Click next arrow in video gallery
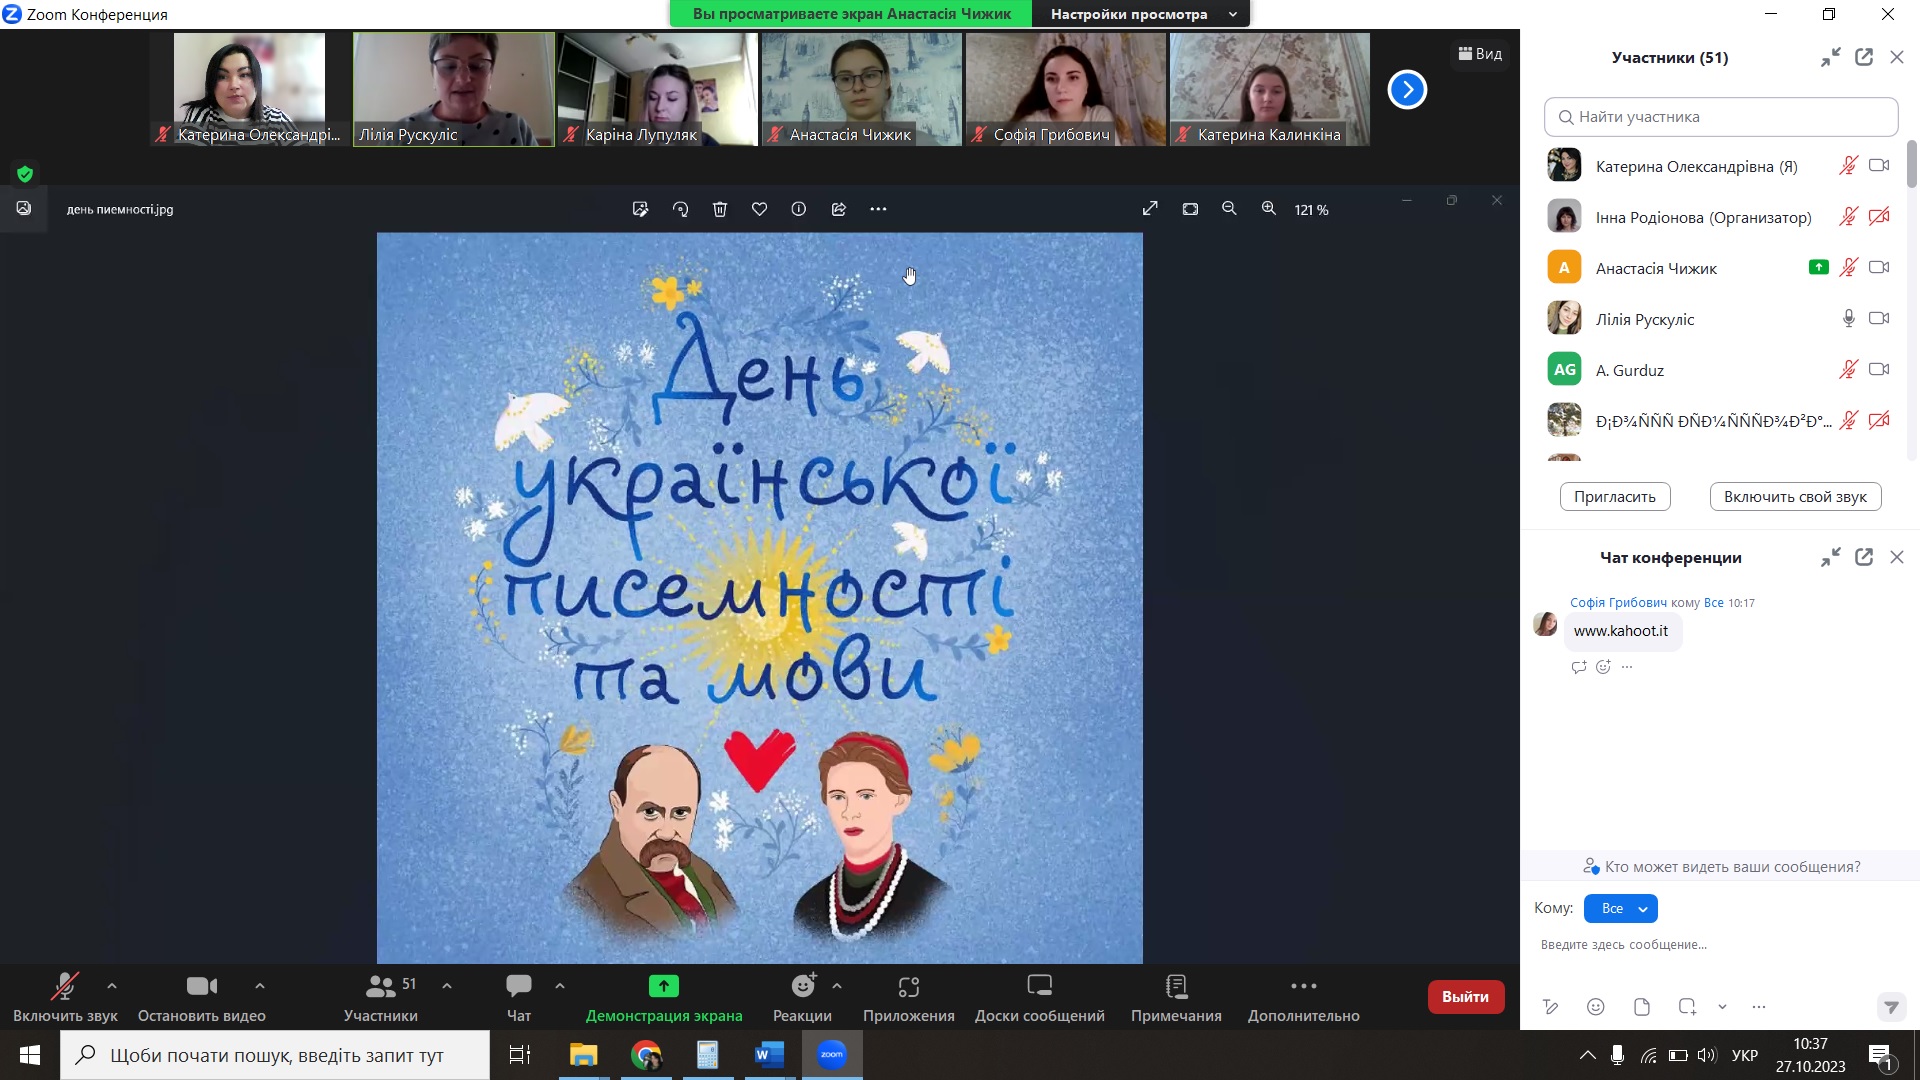 [1407, 90]
